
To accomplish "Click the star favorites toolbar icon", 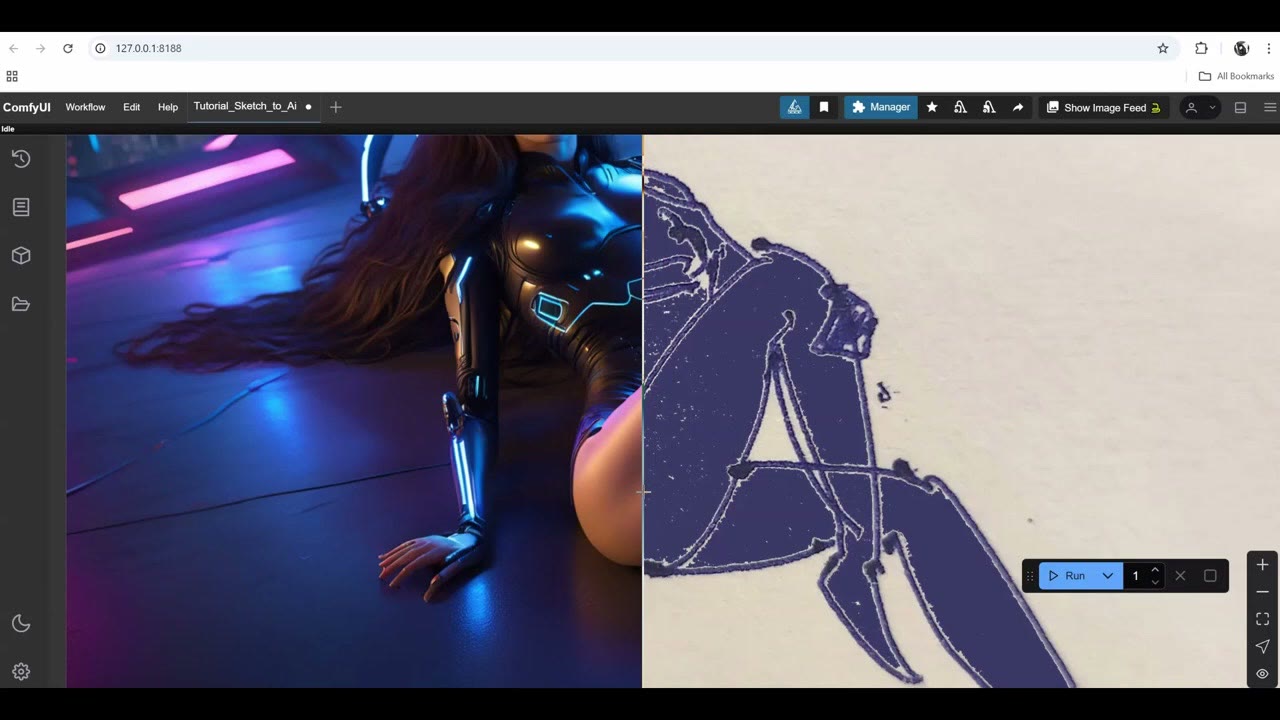I will coord(932,107).
